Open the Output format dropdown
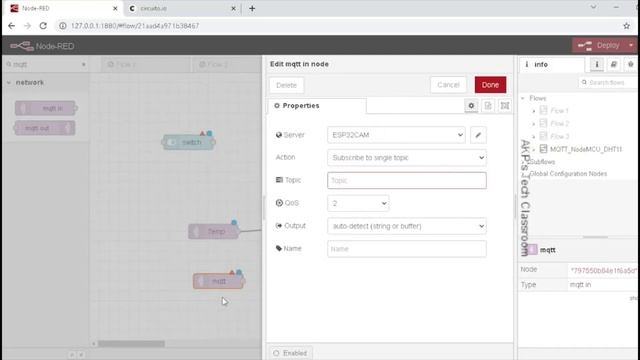640x360 pixels. [407, 226]
